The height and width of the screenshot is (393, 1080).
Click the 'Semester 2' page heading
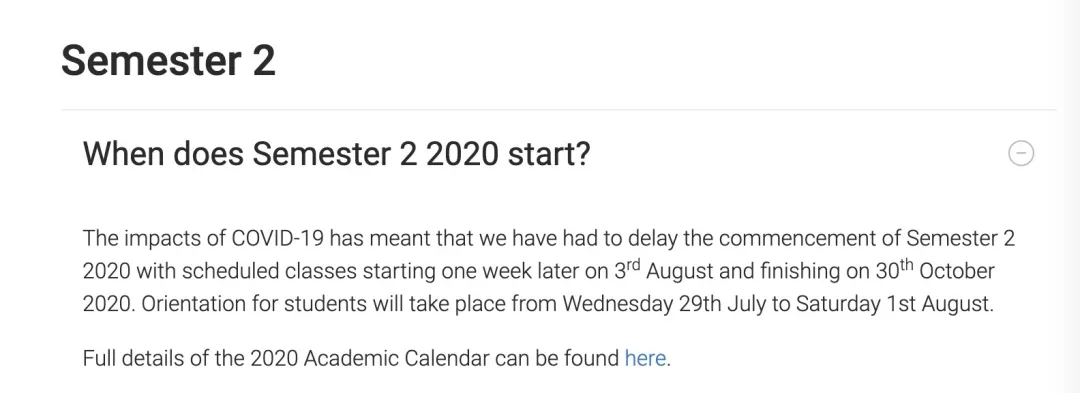pos(168,61)
